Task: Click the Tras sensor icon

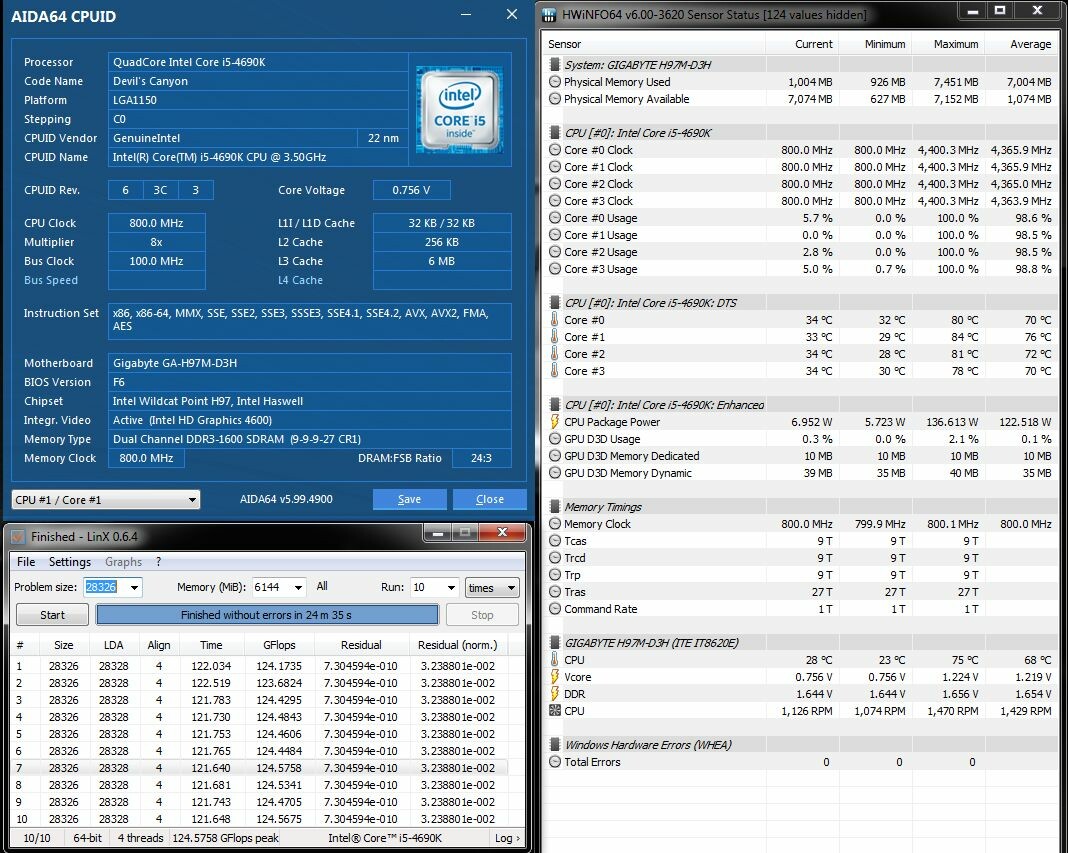Action: pyautogui.click(x=554, y=592)
